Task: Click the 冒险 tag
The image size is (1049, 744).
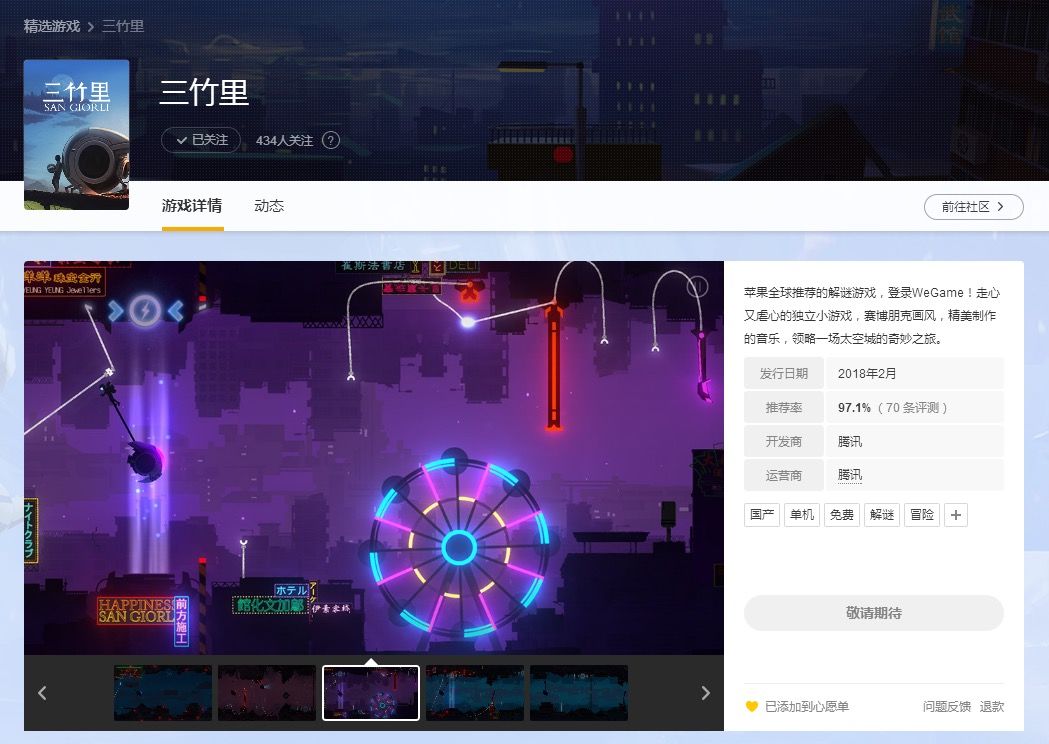Action: click(922, 515)
